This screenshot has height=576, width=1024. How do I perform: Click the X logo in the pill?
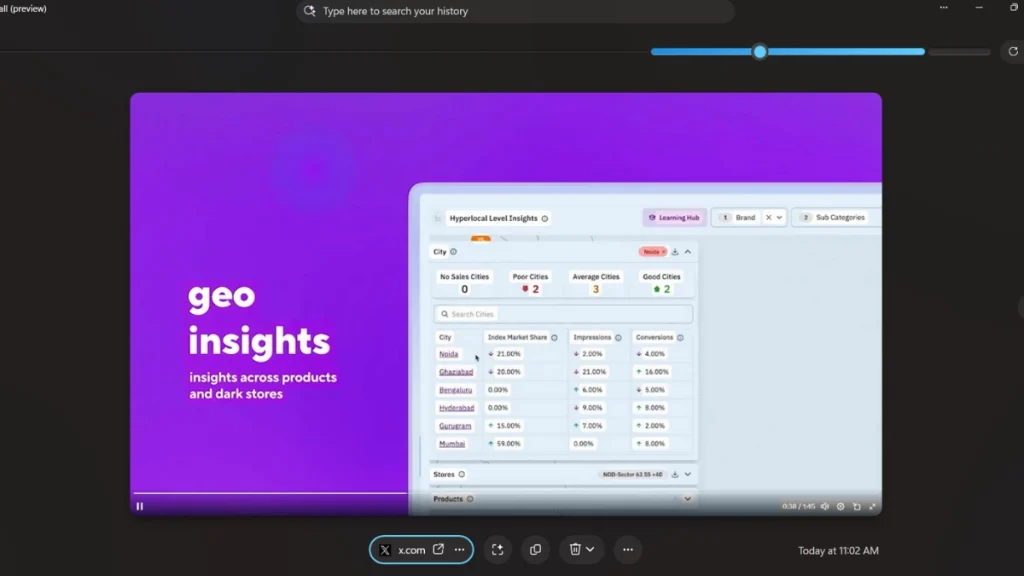coord(385,550)
